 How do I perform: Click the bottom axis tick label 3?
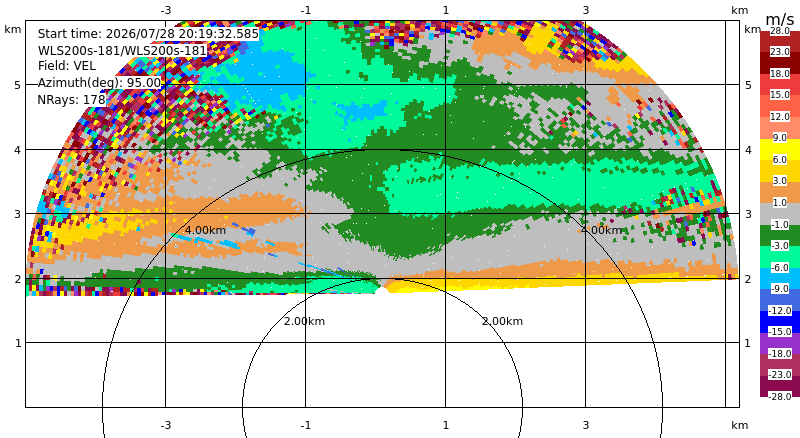(x=586, y=425)
